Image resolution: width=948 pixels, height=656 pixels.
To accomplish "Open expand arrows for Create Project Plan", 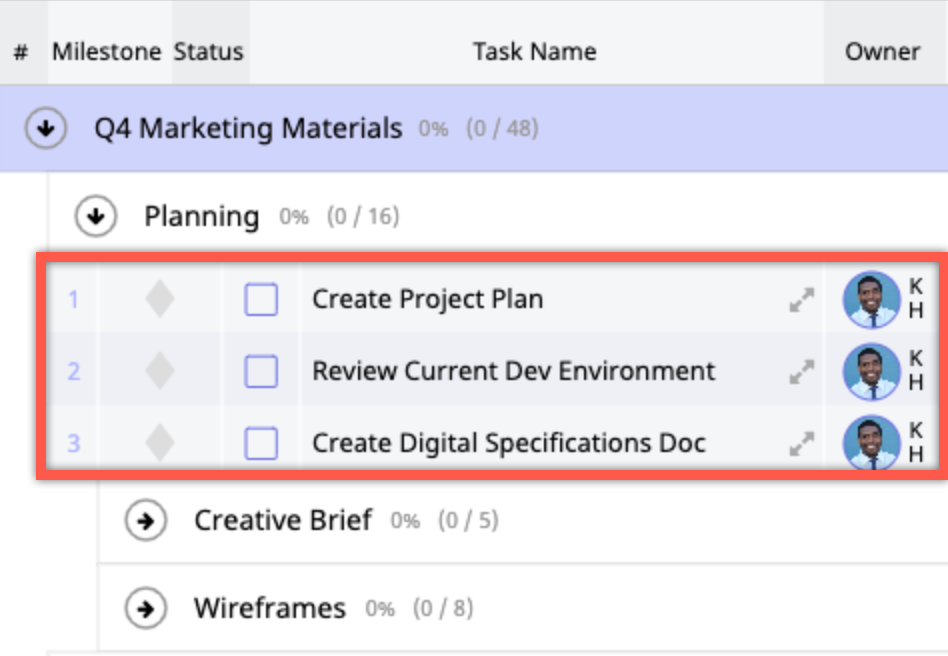I will (801, 300).
